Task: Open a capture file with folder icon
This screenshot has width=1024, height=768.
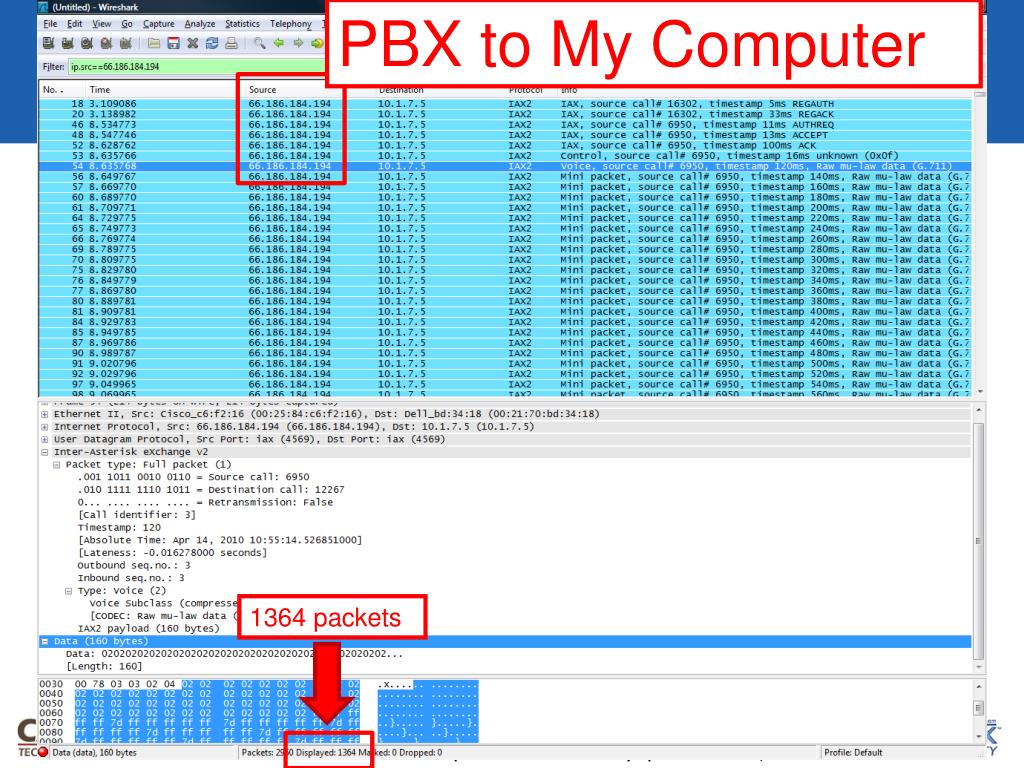Action: pos(153,43)
